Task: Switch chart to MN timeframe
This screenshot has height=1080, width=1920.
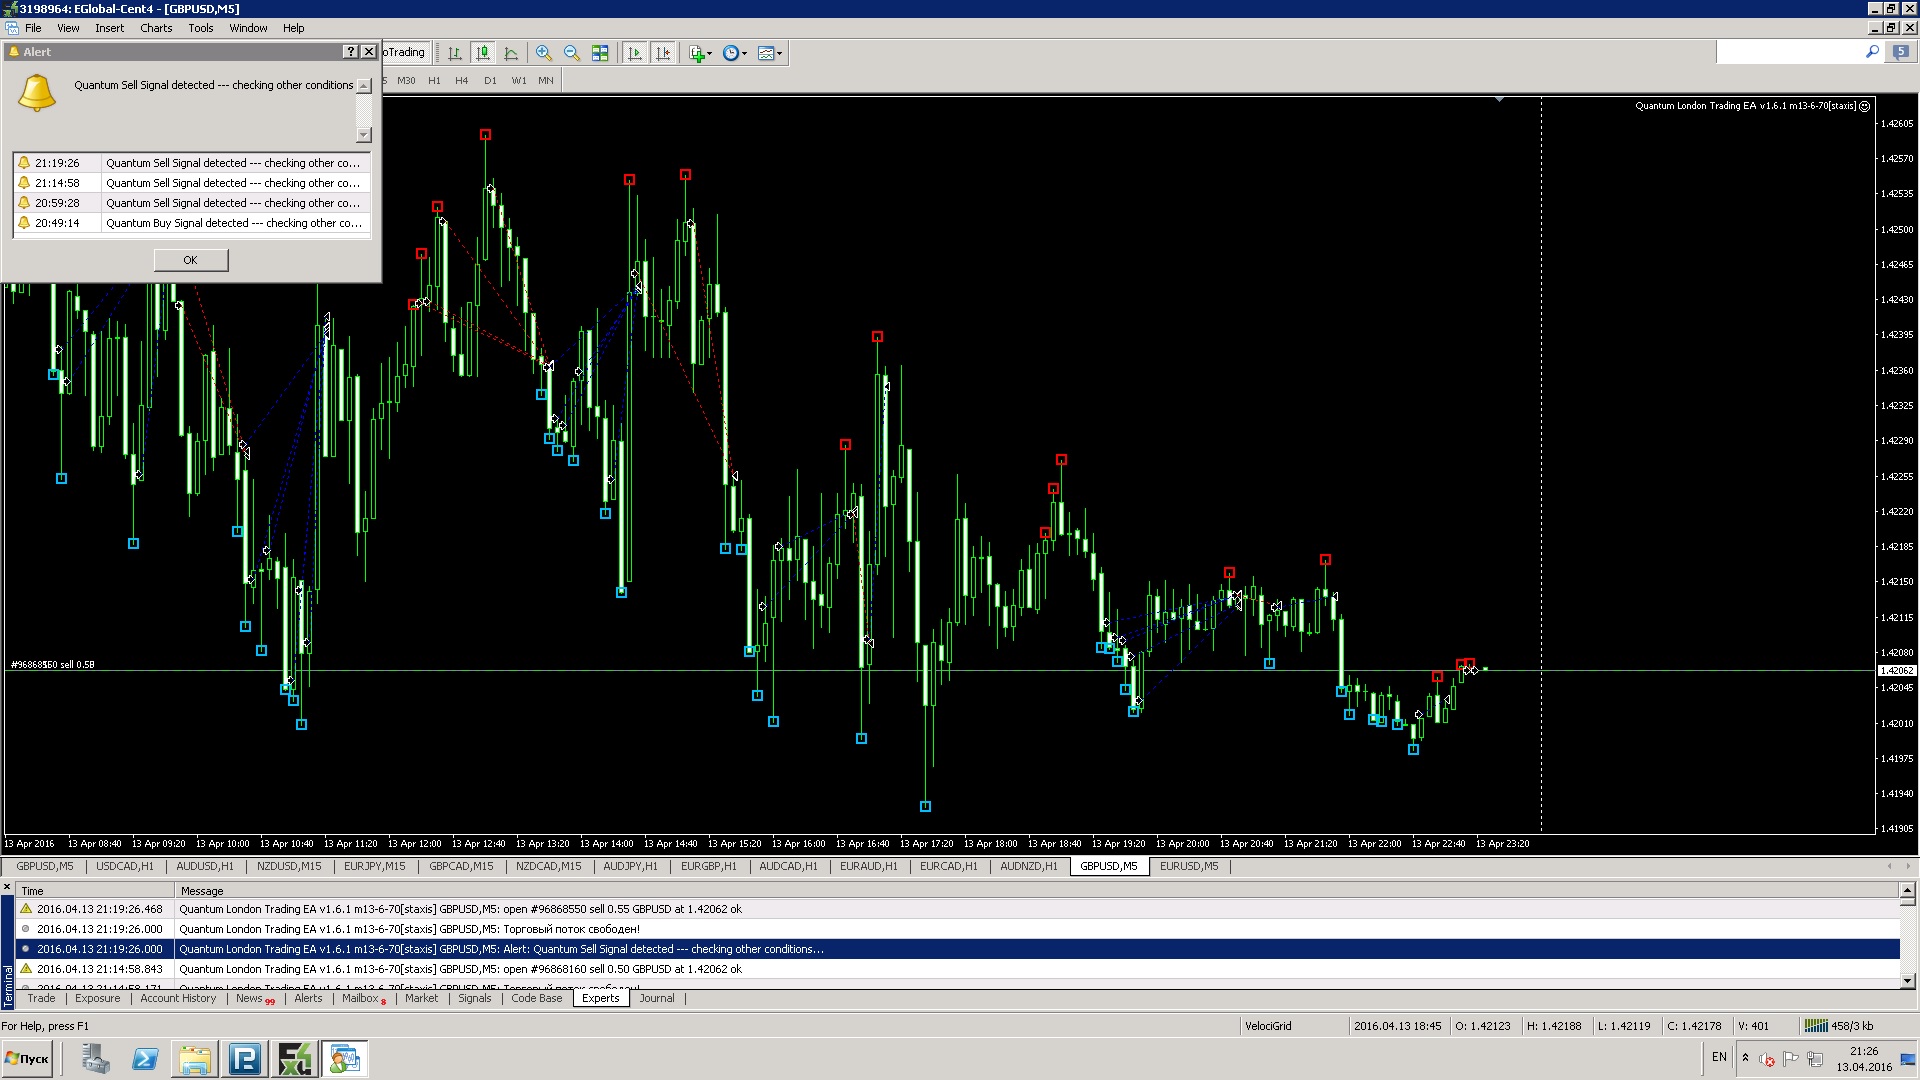Action: point(546,81)
